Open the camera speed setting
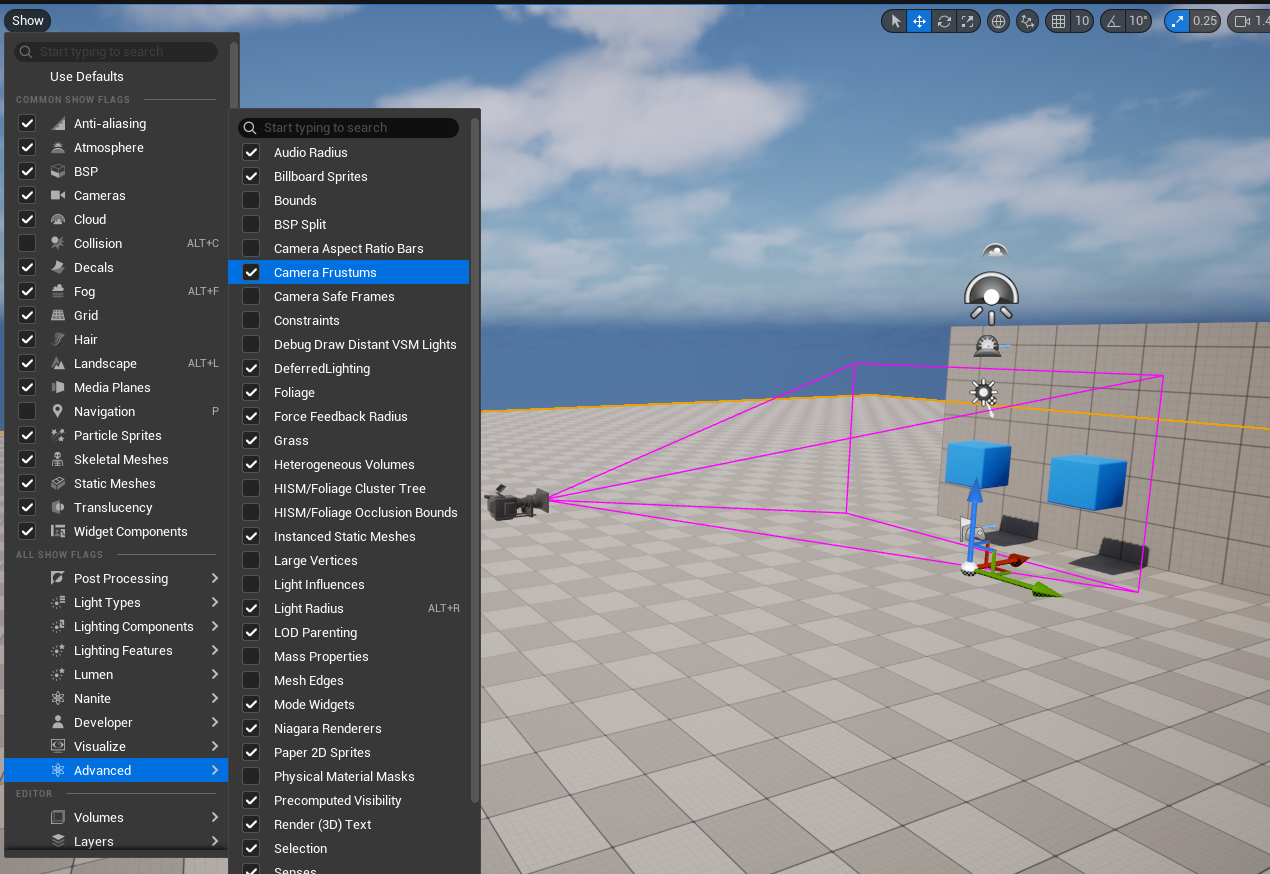1270x874 pixels. [x=1249, y=21]
